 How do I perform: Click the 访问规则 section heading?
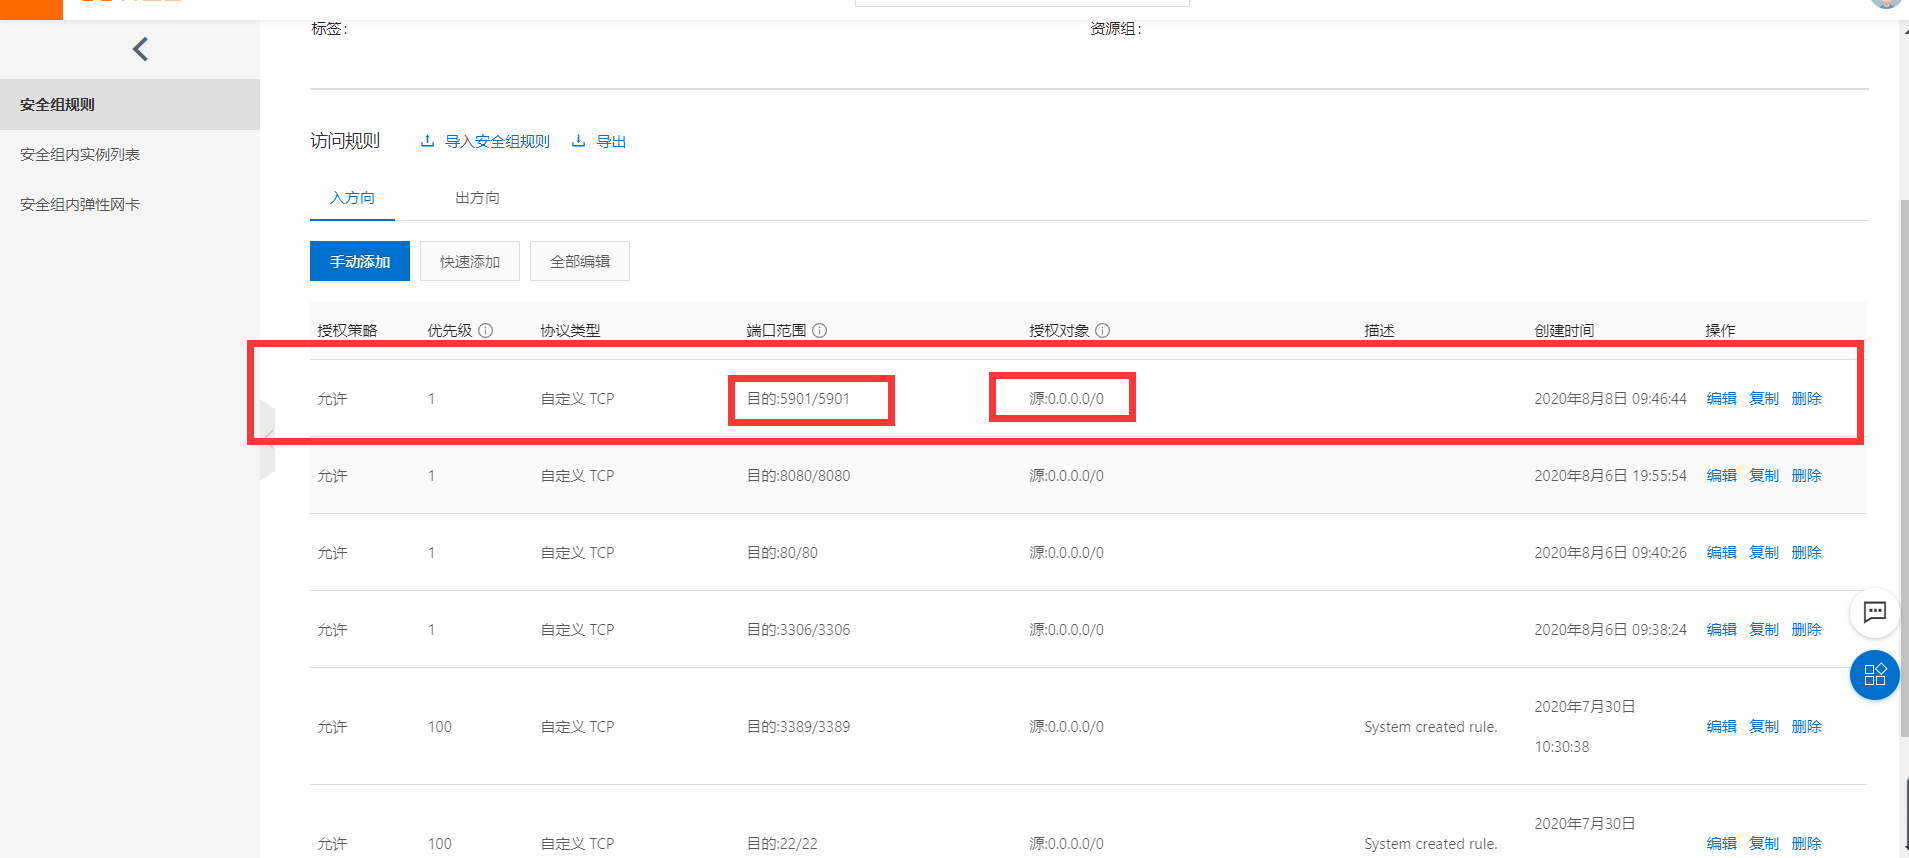pos(345,141)
